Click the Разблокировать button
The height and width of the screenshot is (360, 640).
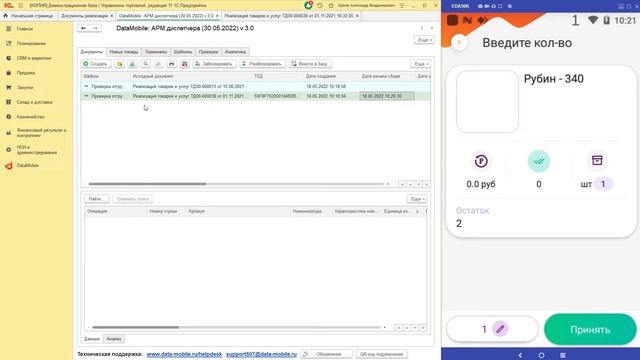tap(262, 64)
